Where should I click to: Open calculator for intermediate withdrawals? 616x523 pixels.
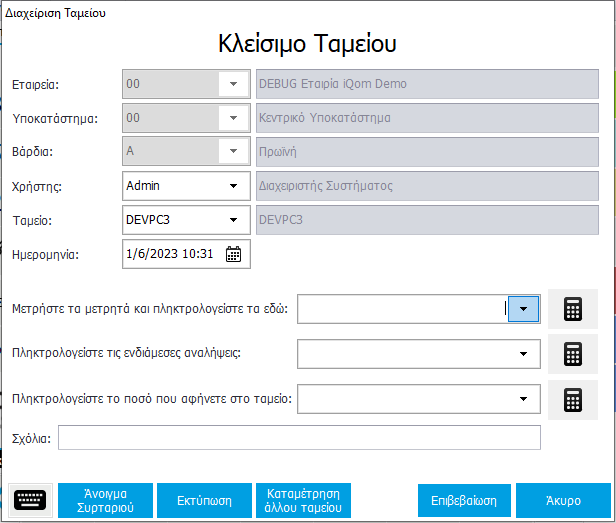(572, 354)
